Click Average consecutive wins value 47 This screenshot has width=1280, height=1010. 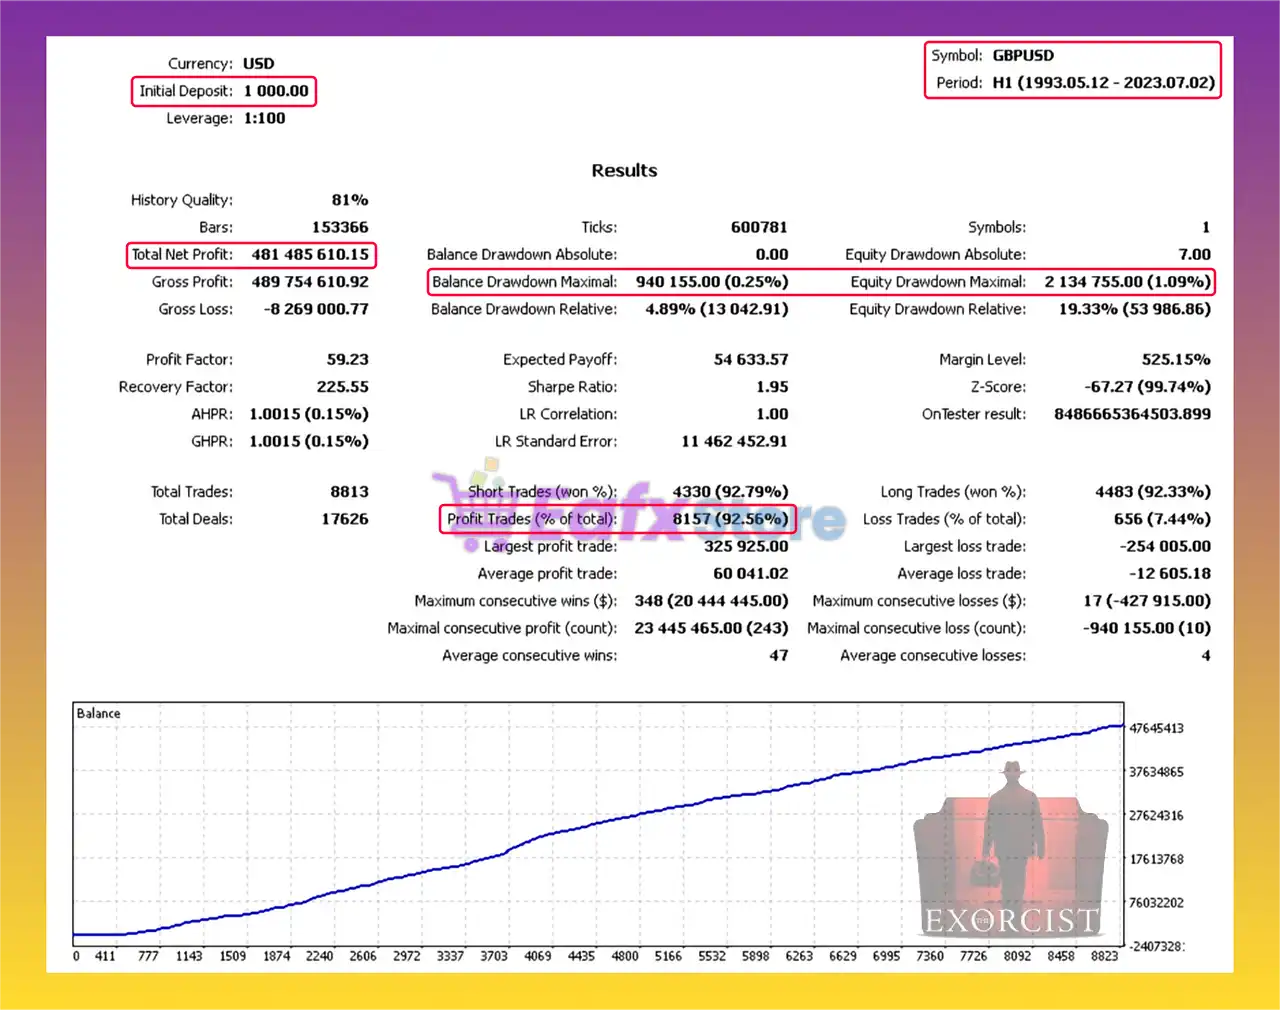[779, 656]
